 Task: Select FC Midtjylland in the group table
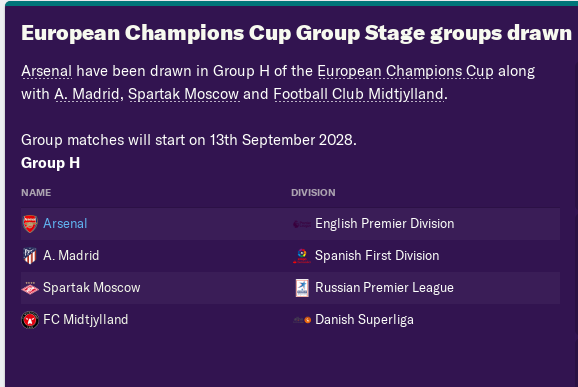(x=86, y=320)
